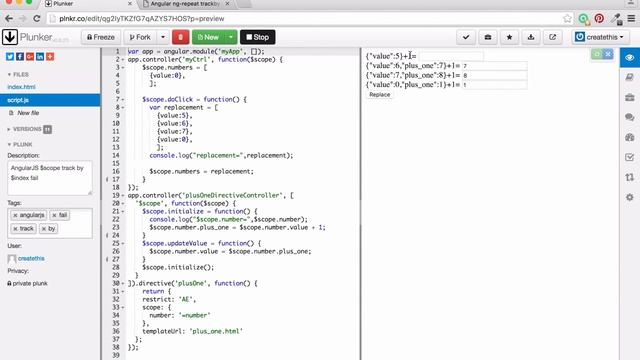The width and height of the screenshot is (640, 360).
Task: Select the script.js file
Action: click(x=50, y=100)
